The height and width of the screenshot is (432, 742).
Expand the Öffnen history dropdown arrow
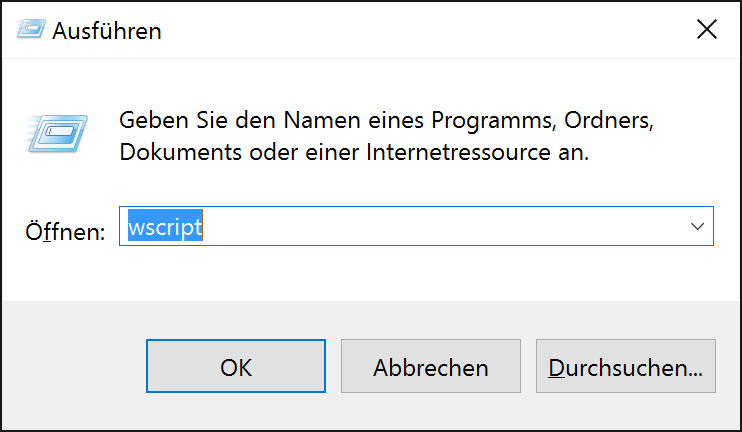pos(698,227)
